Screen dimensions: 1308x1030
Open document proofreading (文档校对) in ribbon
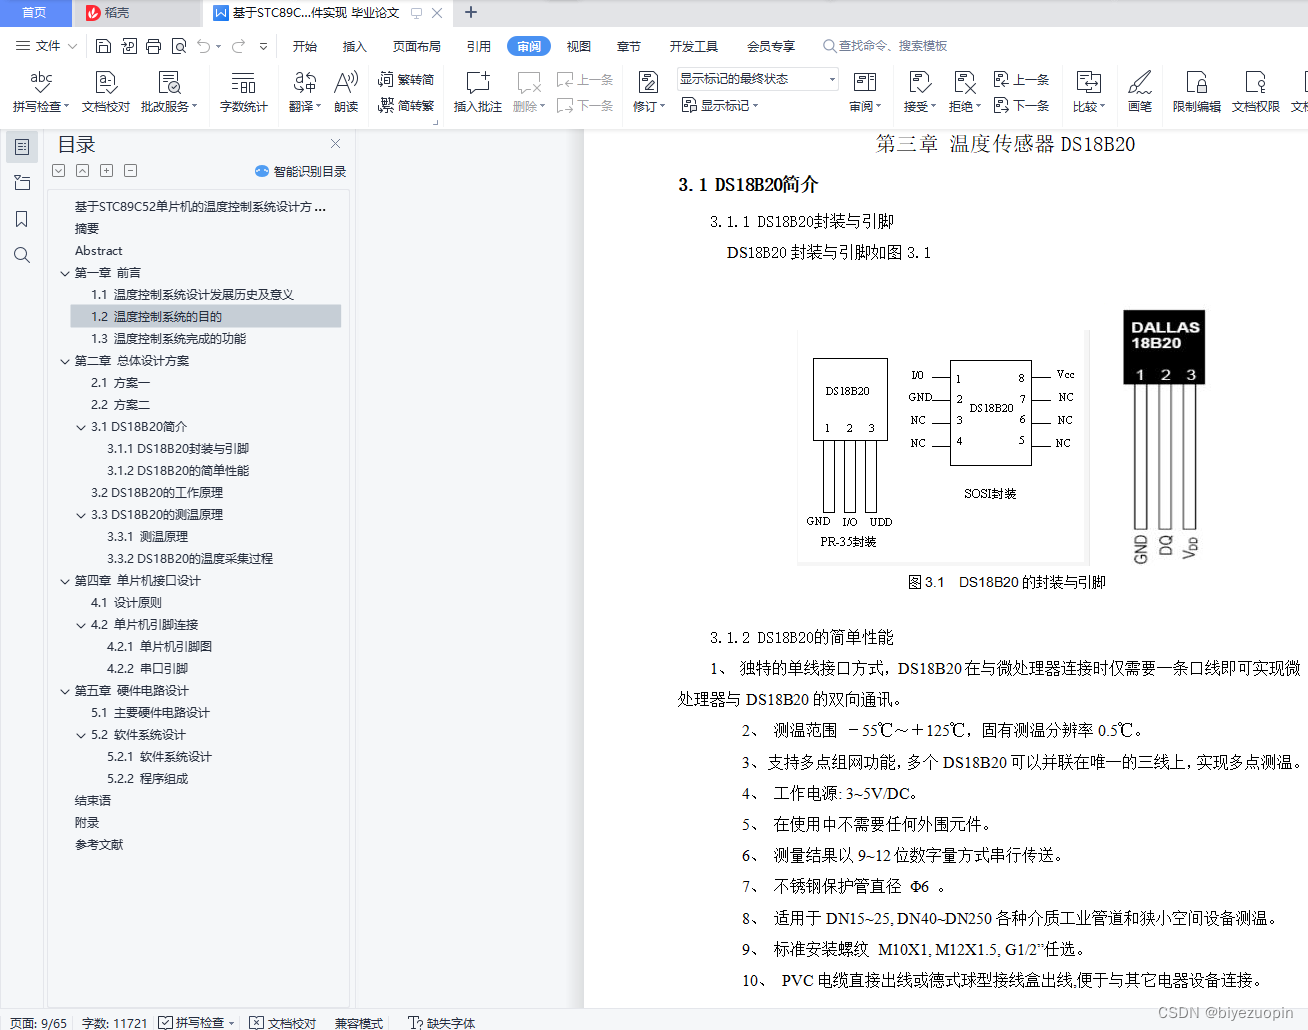[106, 91]
